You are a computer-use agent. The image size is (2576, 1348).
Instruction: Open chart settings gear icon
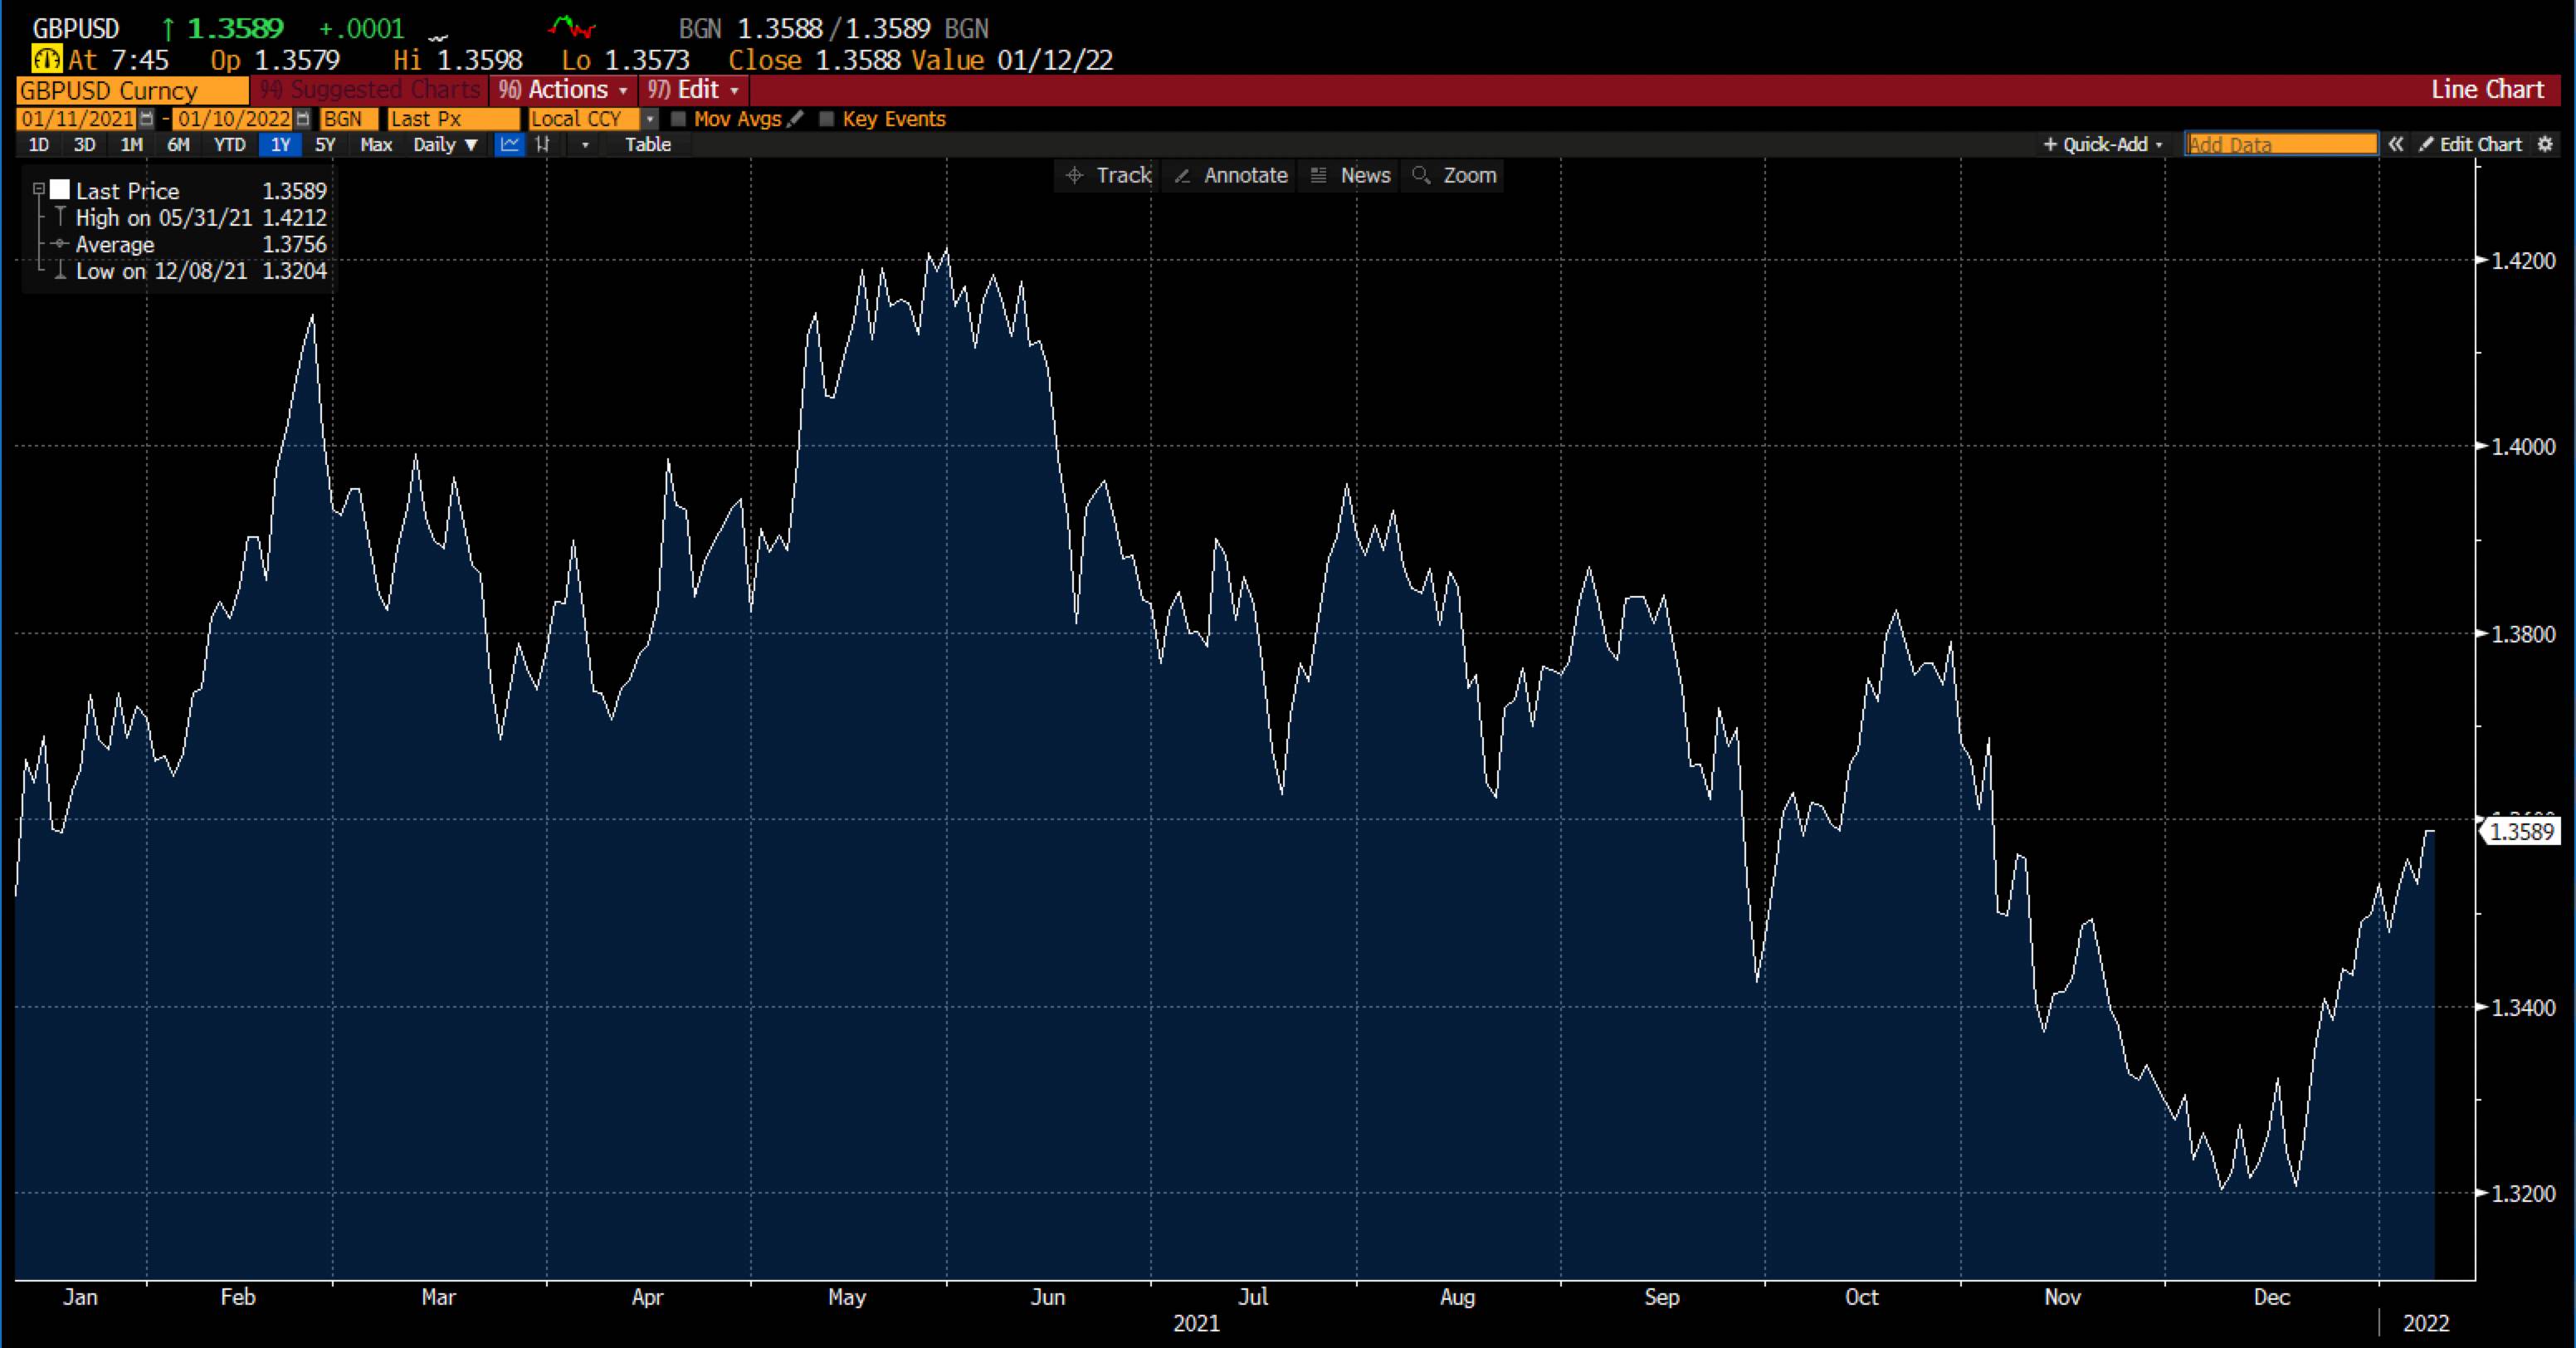(2548, 145)
